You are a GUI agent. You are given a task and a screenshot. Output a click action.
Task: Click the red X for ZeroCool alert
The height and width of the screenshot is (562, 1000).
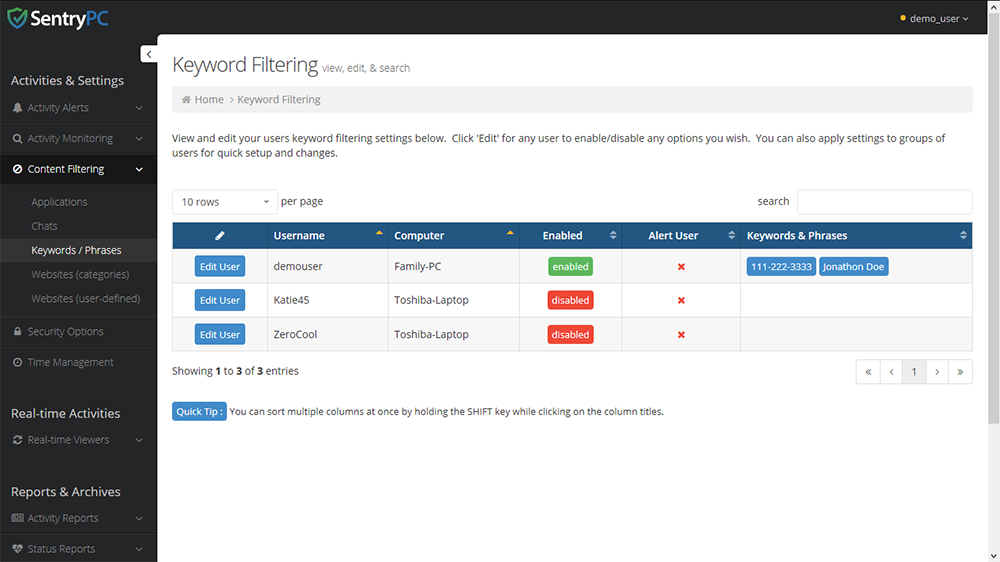click(681, 335)
